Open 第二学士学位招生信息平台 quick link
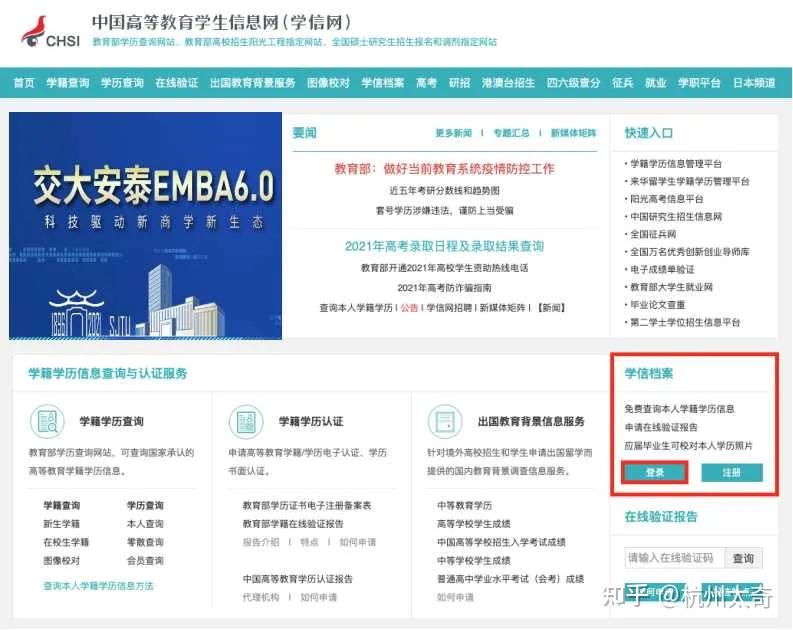Viewport: 793px width, 630px height. [685, 322]
